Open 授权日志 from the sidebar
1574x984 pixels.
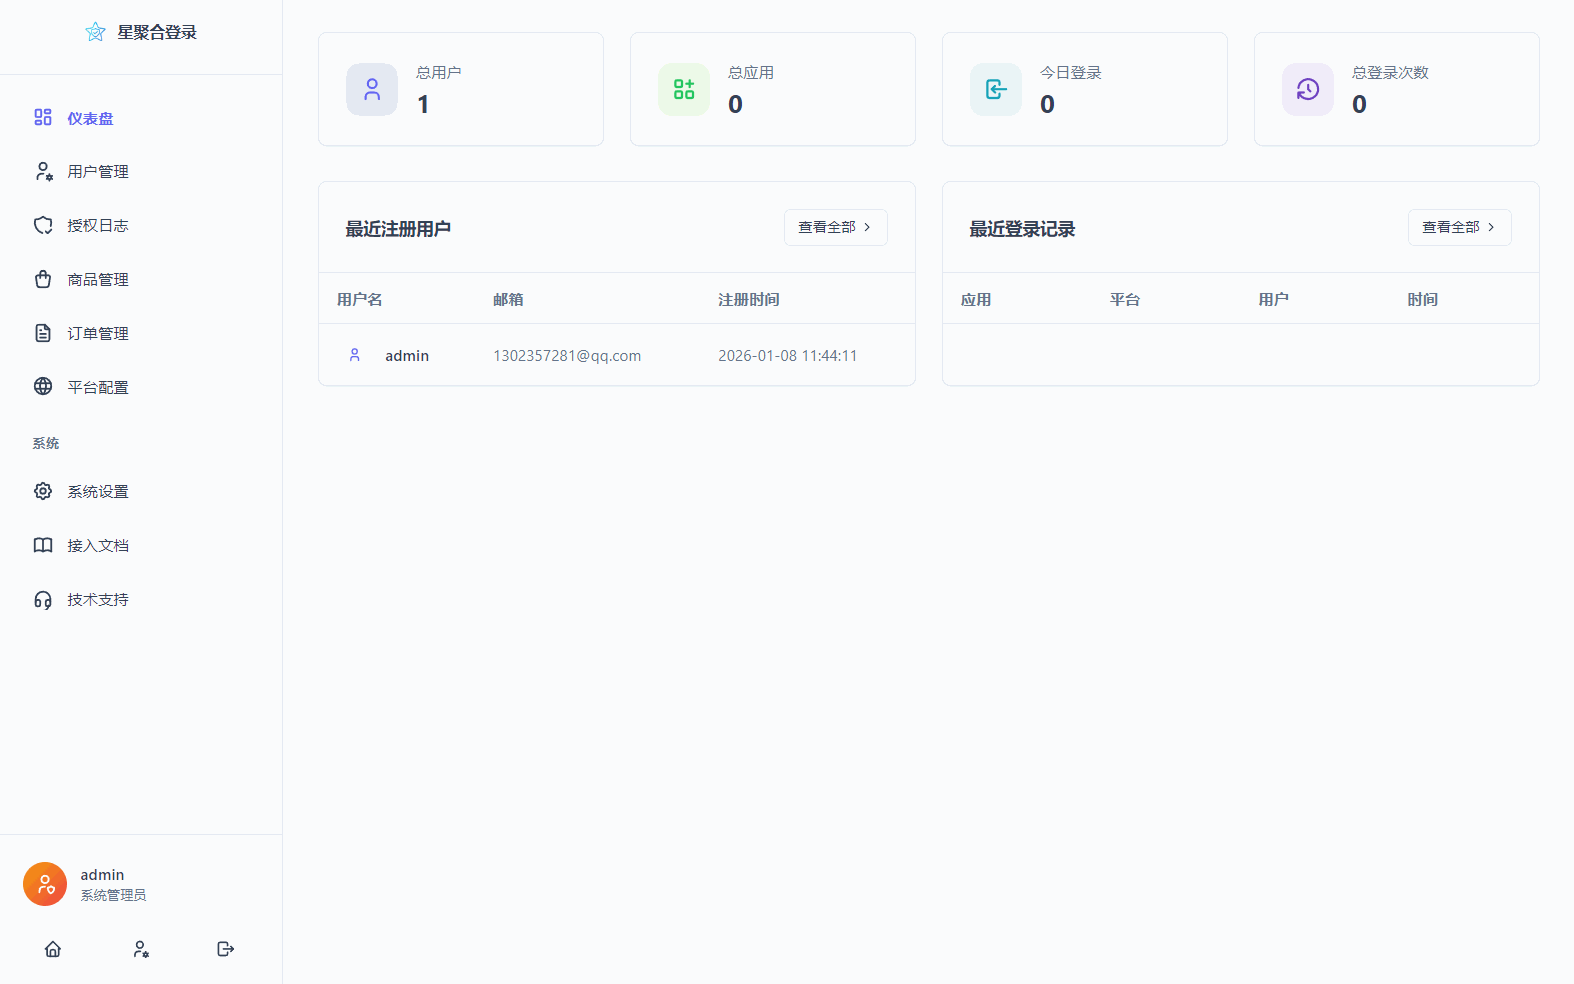click(x=97, y=226)
